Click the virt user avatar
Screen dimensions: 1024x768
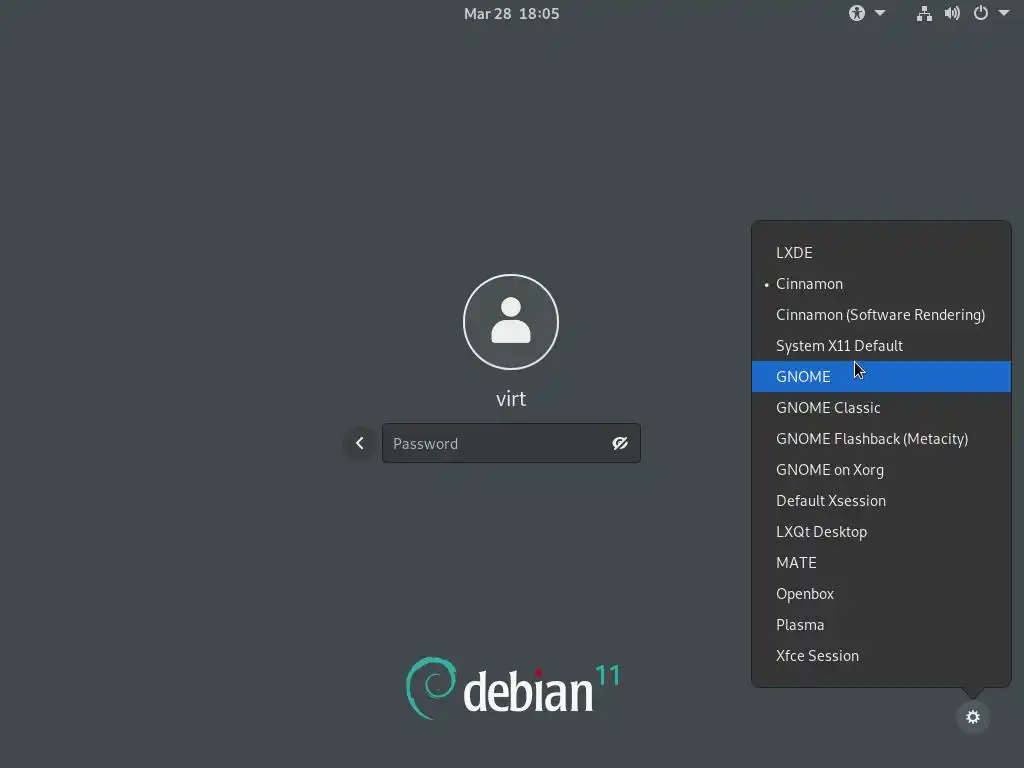coord(511,322)
